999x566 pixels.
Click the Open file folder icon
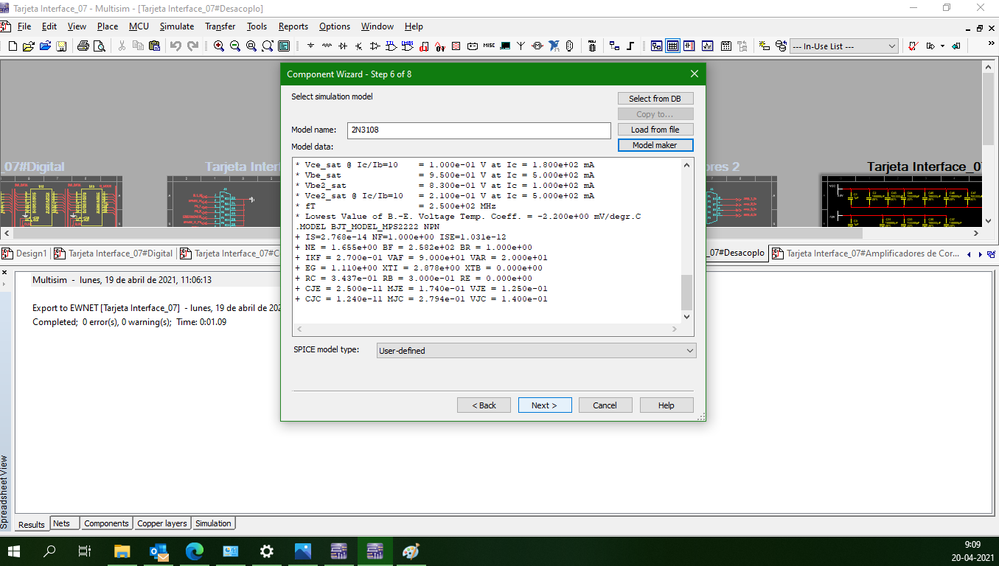28,46
